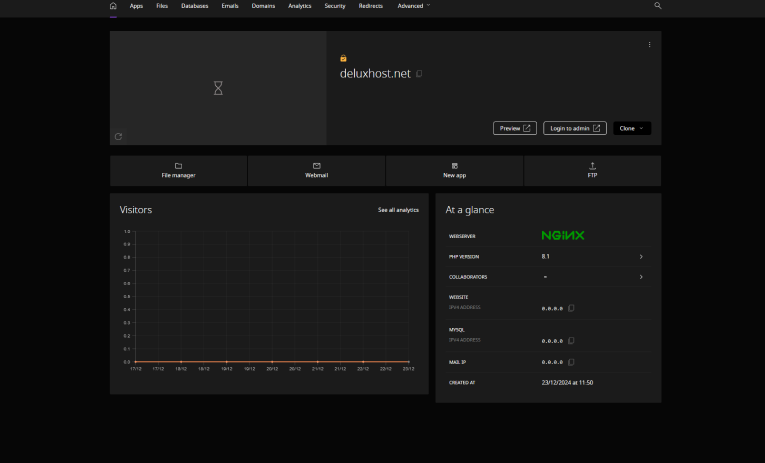Screen dimensions: 765x463
Task: Click the Login to admin button
Action: tap(575, 128)
